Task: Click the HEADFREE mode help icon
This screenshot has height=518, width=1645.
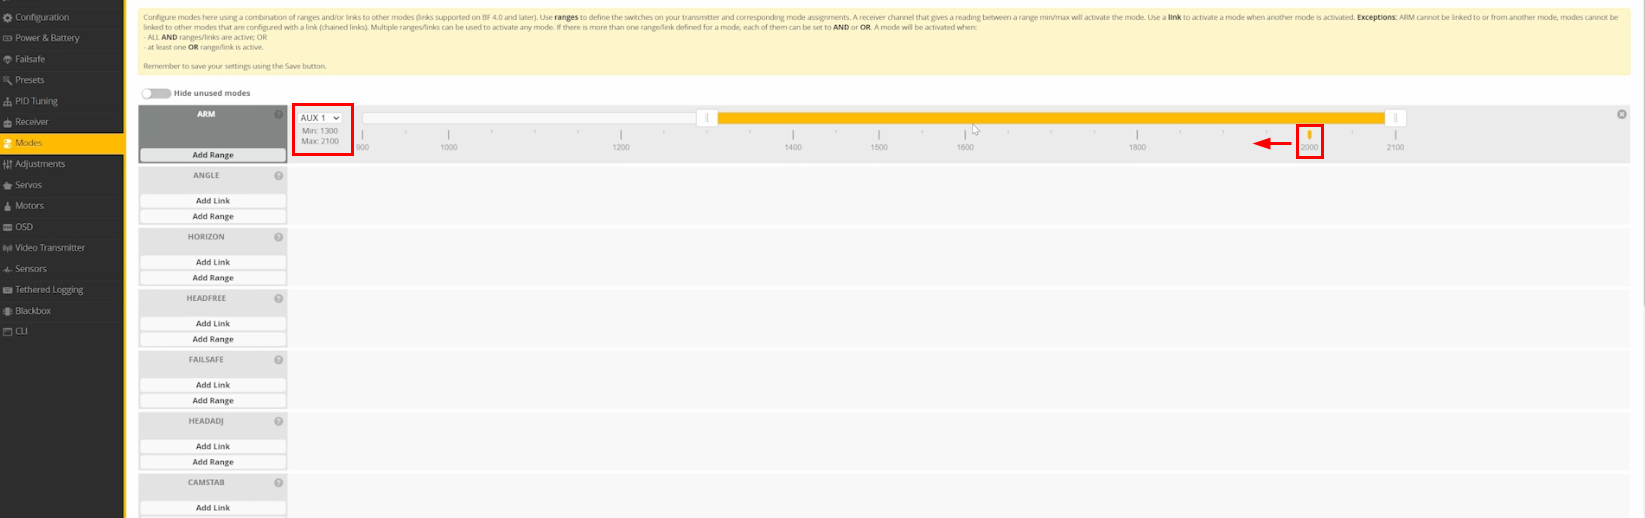Action: coord(279,299)
